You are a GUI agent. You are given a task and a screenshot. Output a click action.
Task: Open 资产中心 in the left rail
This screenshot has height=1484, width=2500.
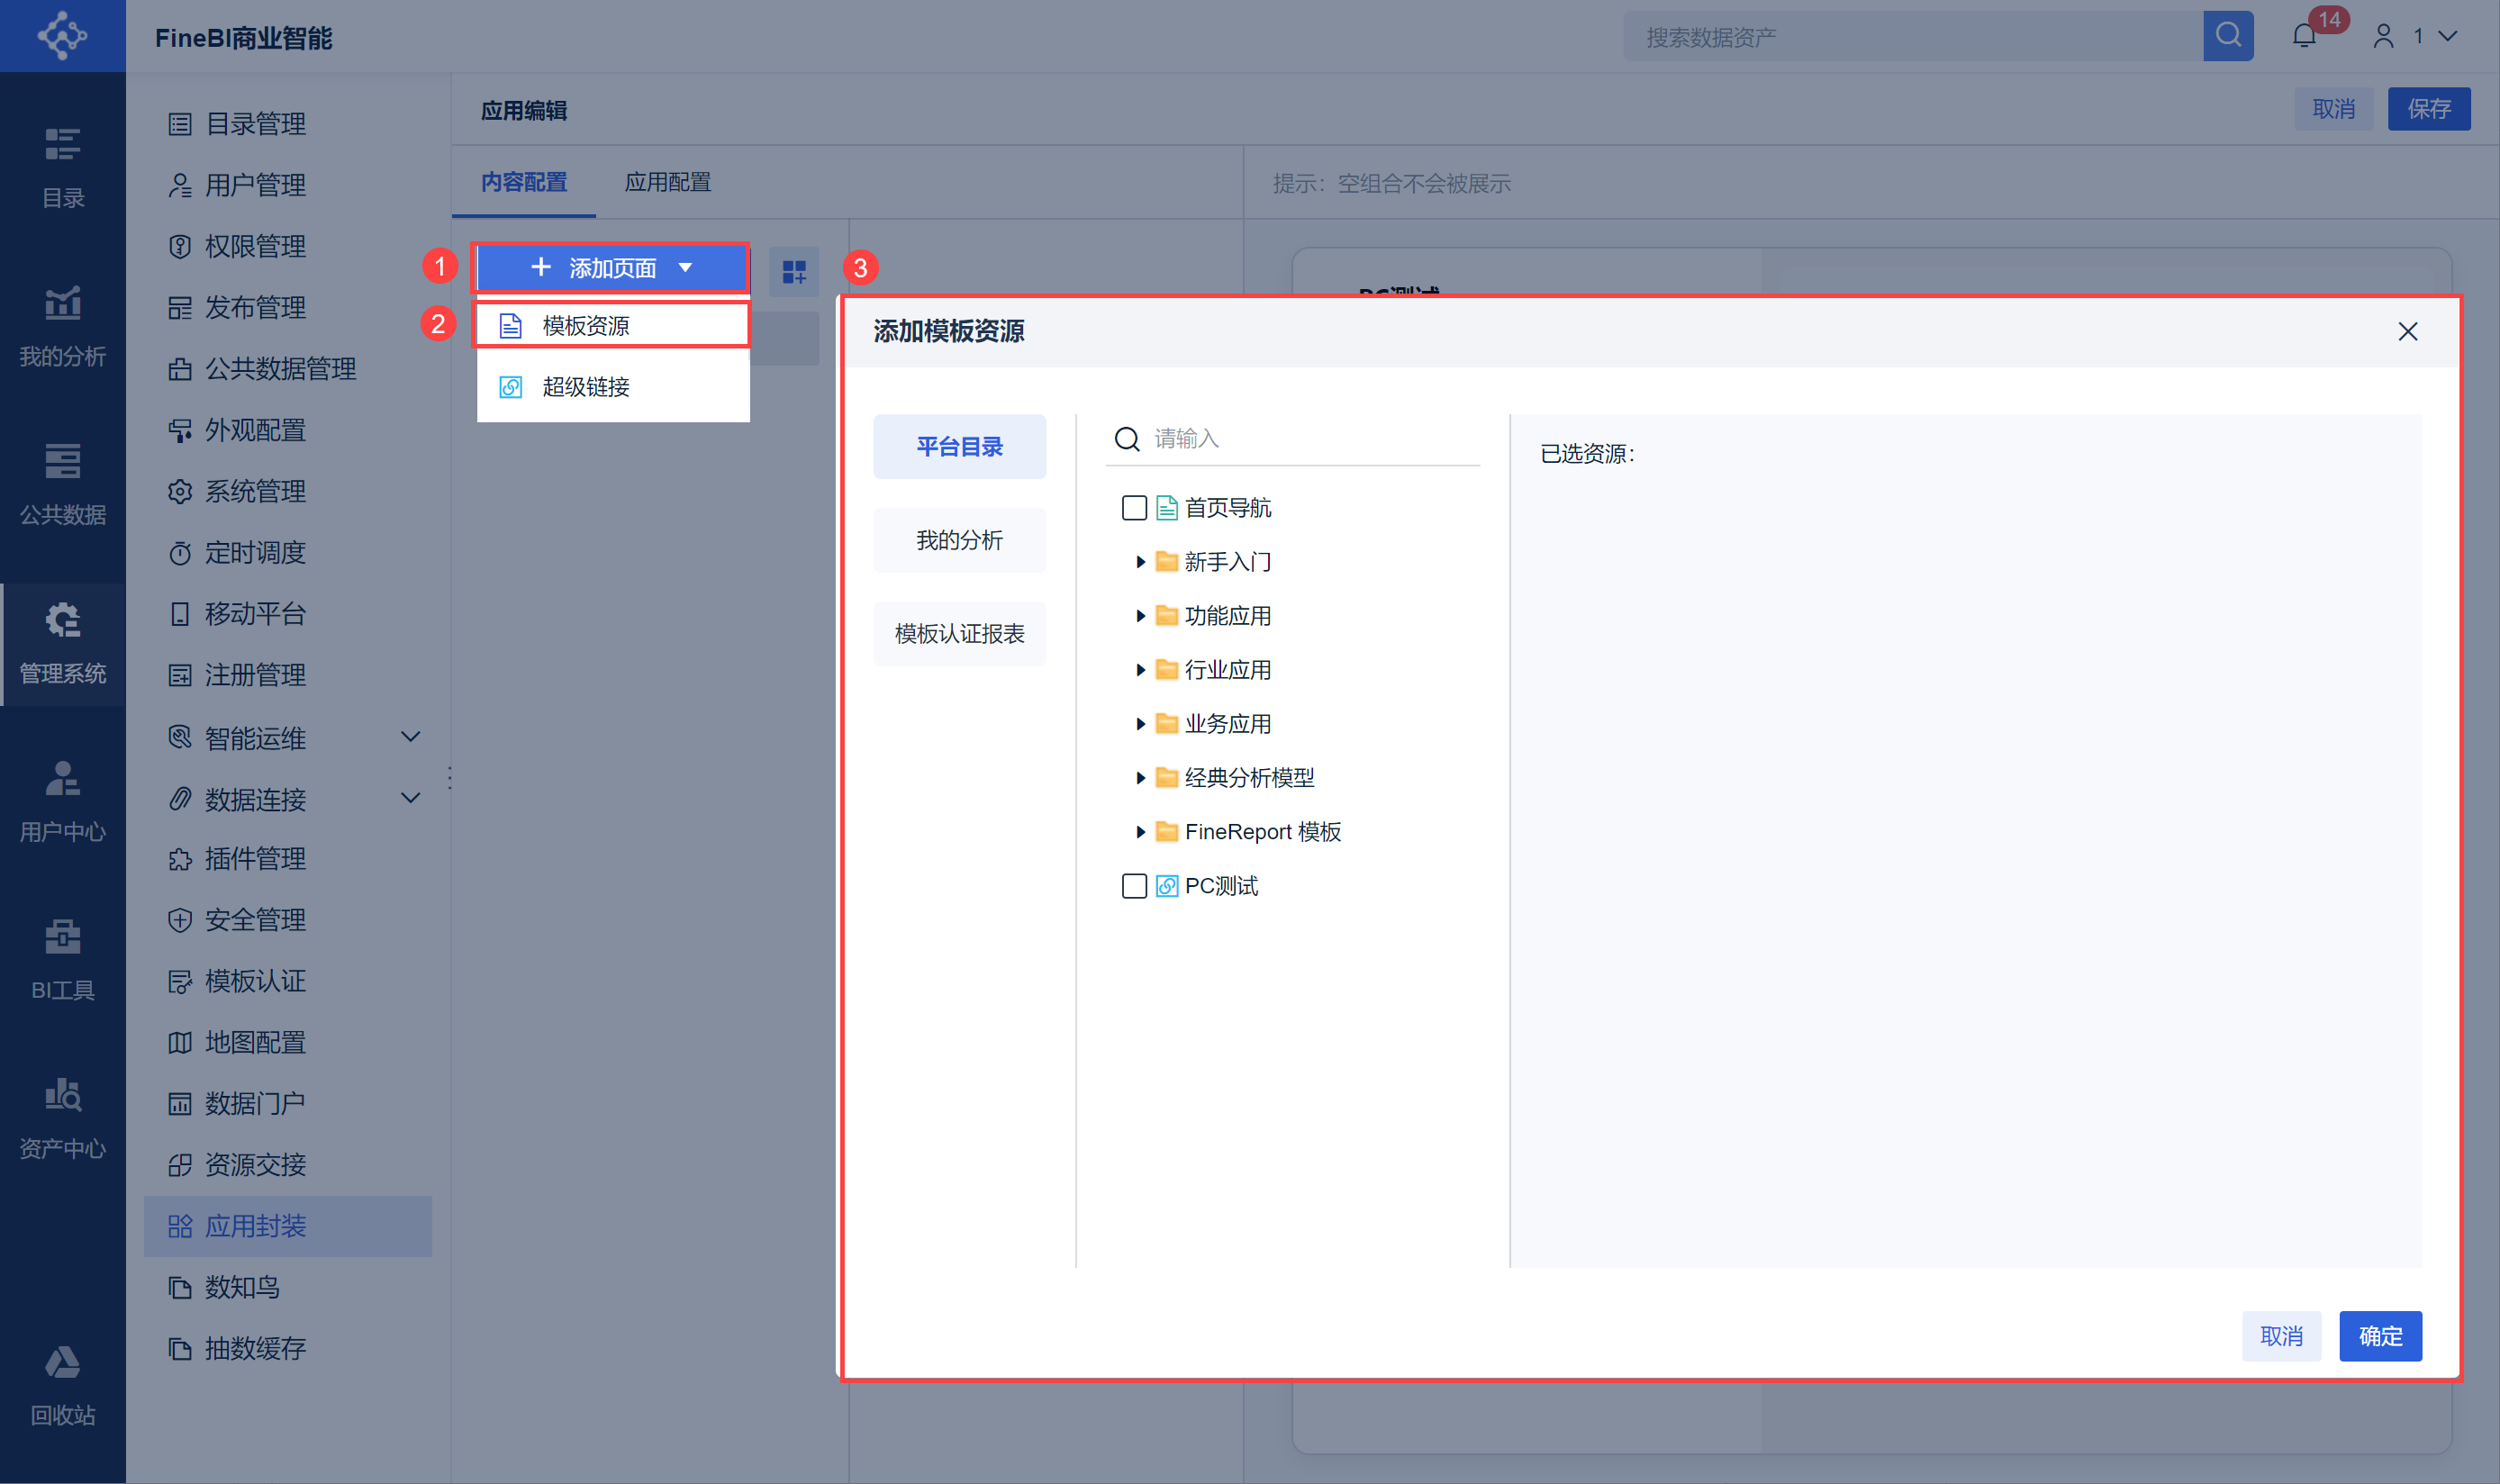[62, 1118]
